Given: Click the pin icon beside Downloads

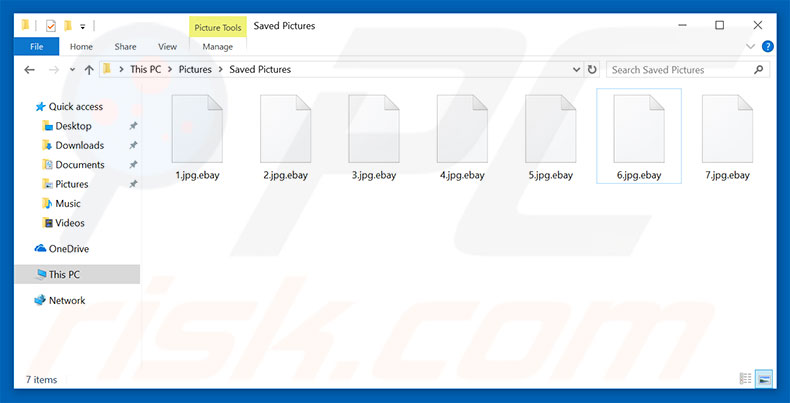Looking at the screenshot, I should [x=133, y=145].
